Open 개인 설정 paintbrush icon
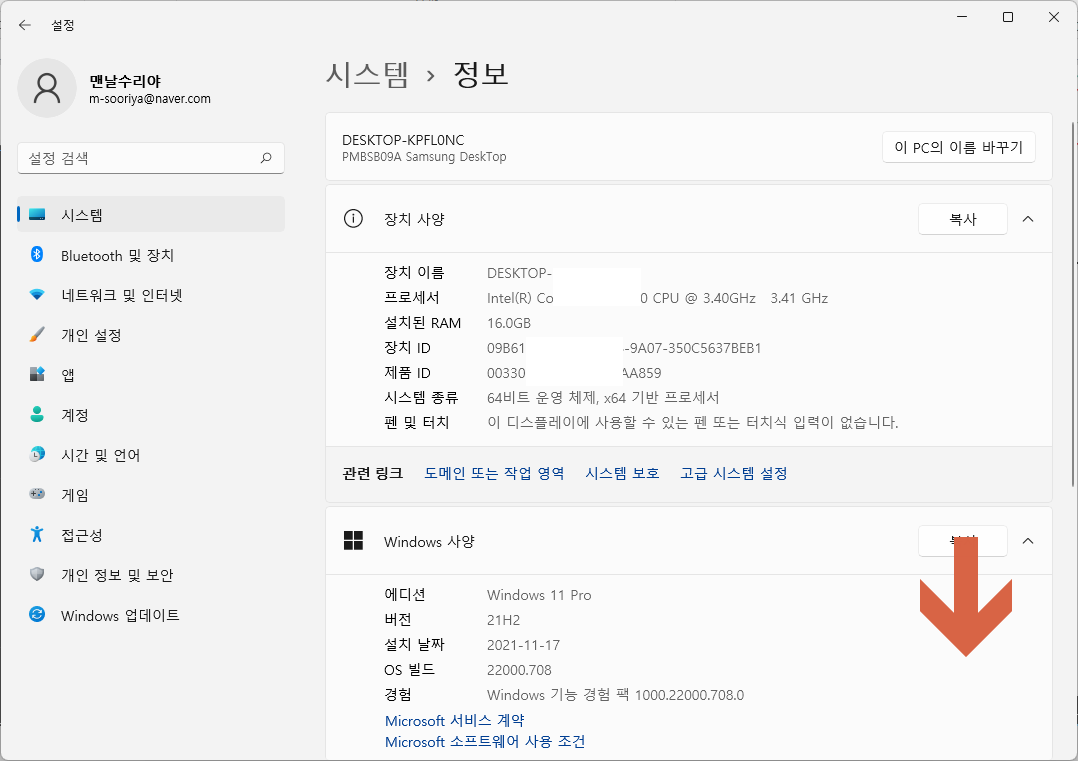Viewport: 1078px width, 761px height. [x=37, y=335]
